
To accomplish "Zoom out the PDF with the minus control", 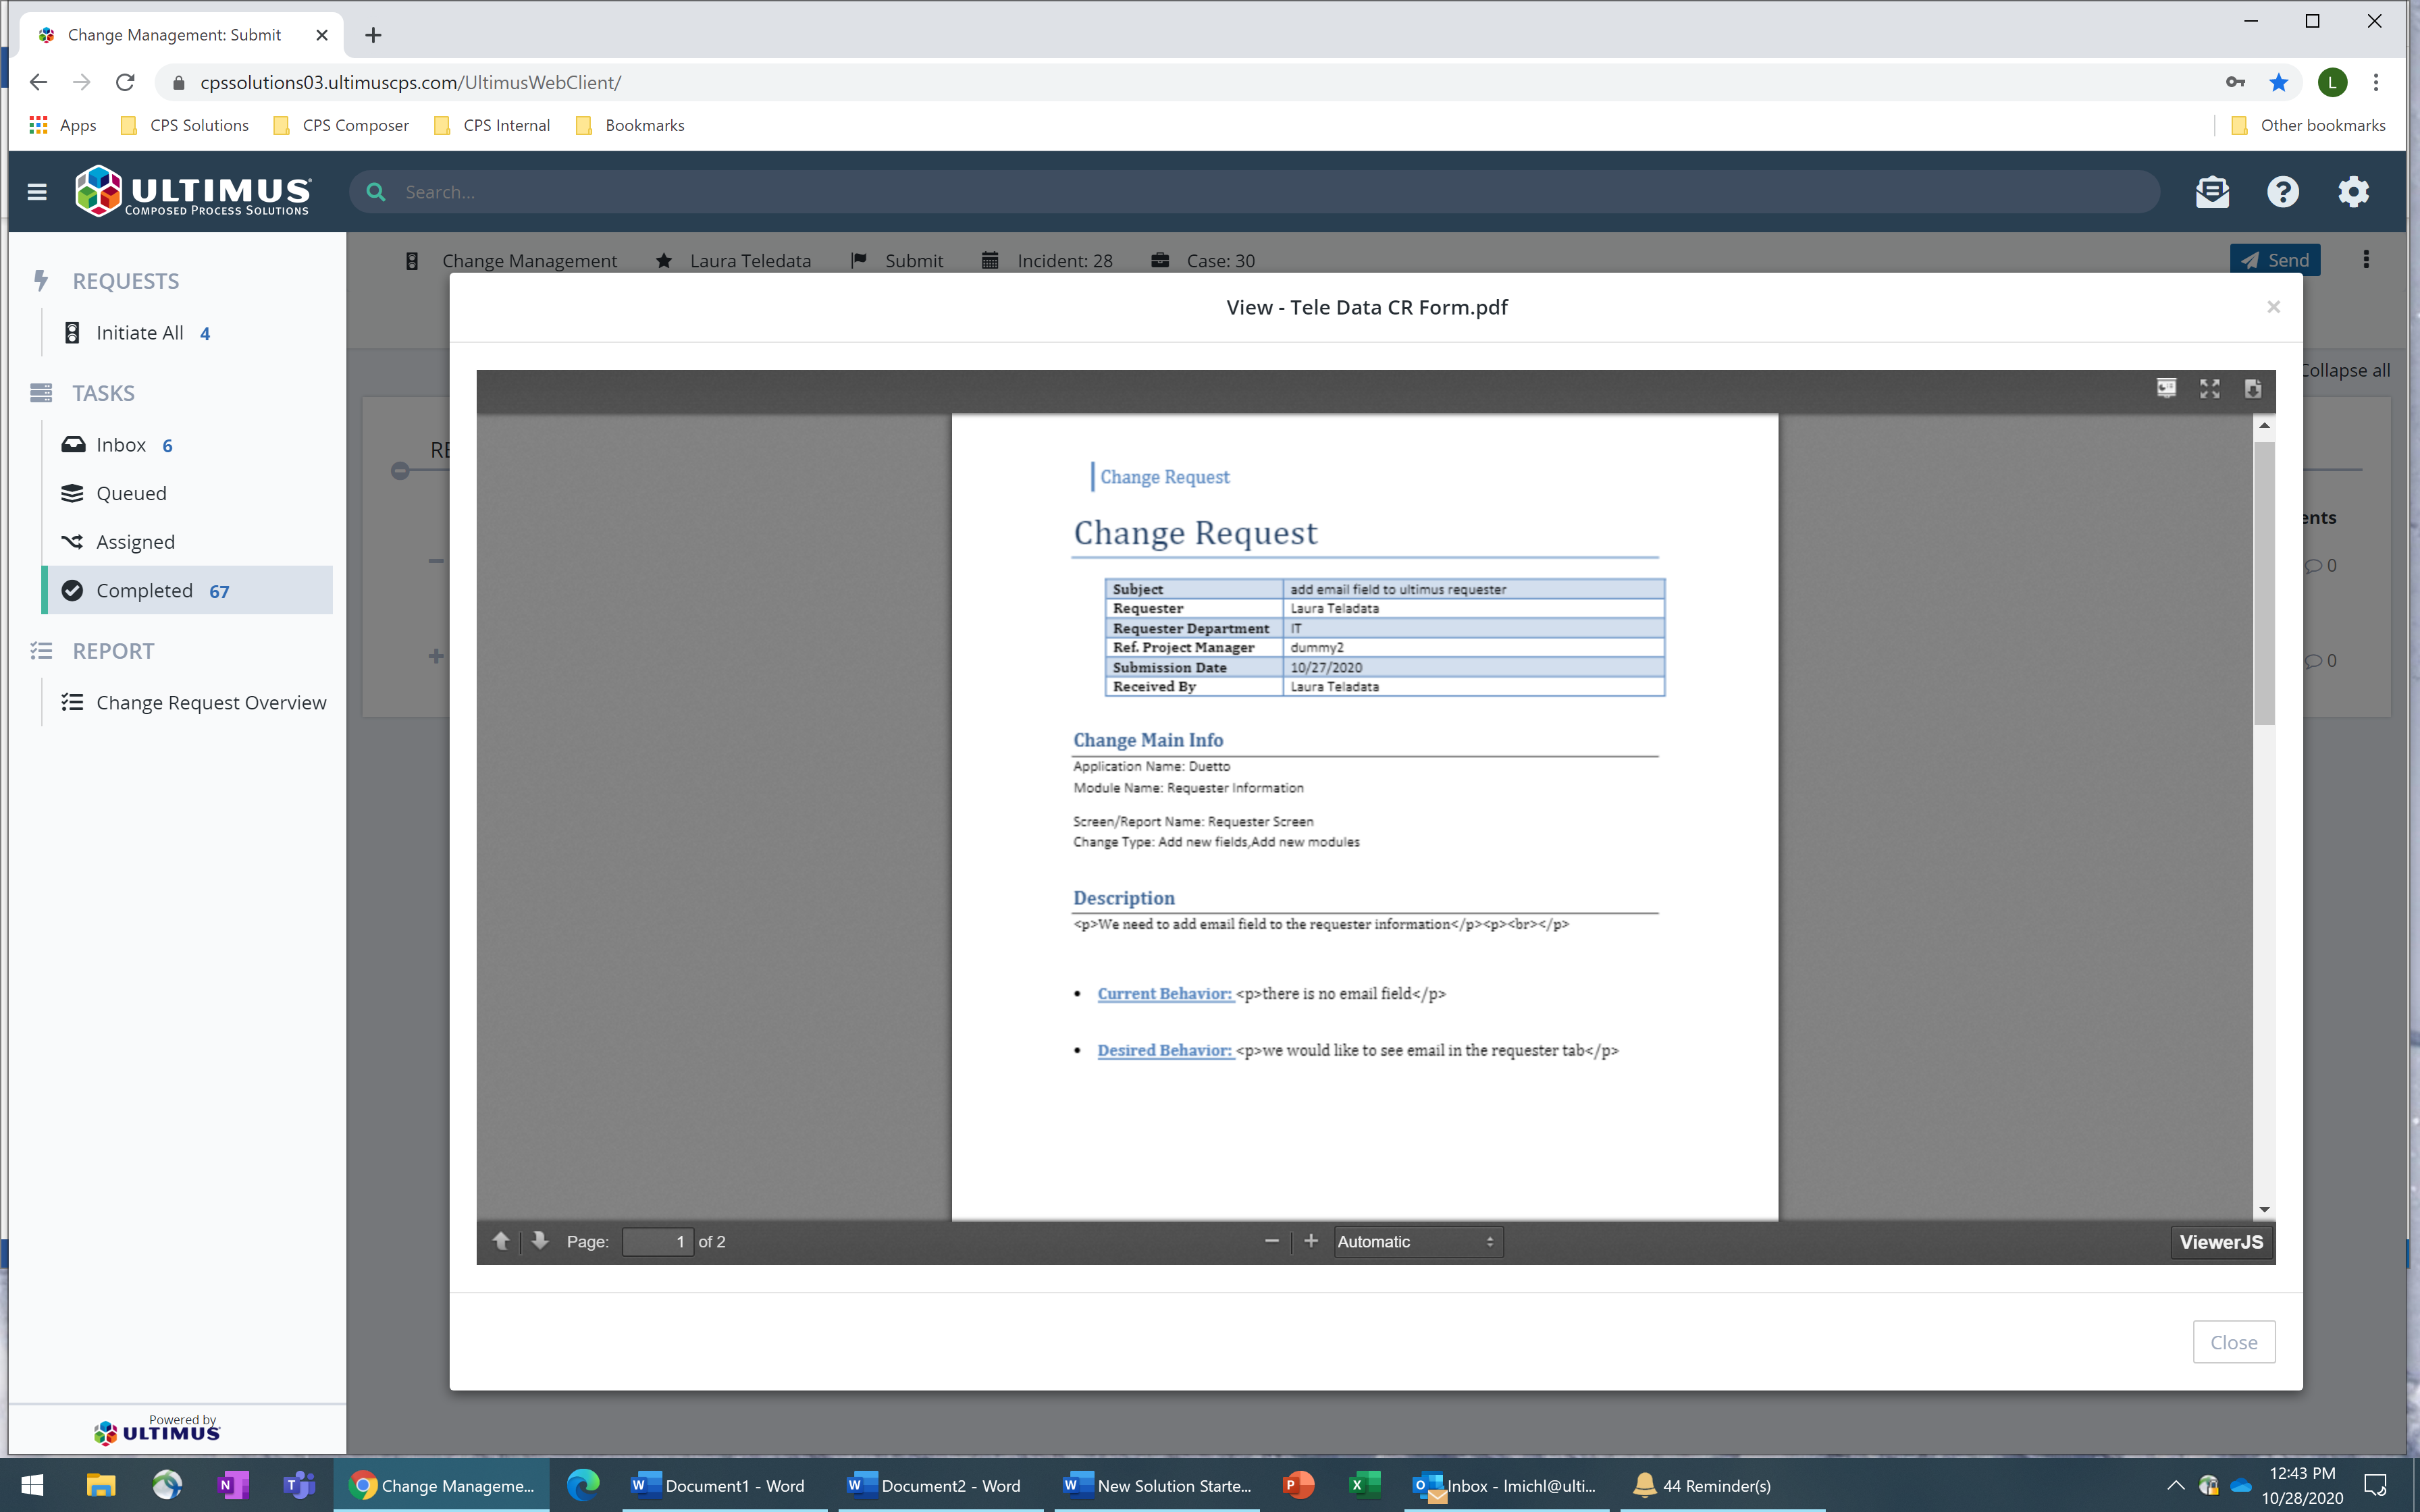I will tap(1271, 1241).
